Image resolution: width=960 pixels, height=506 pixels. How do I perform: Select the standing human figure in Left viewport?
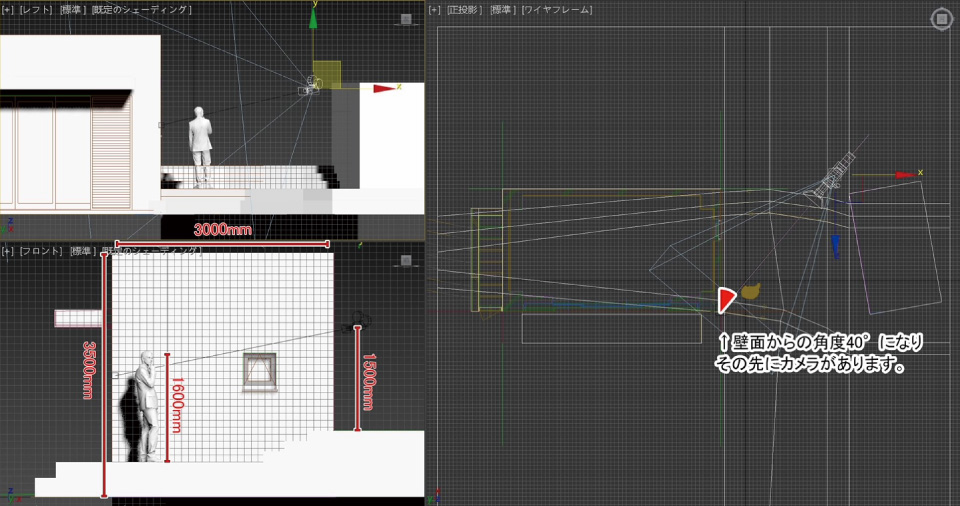tap(200, 147)
